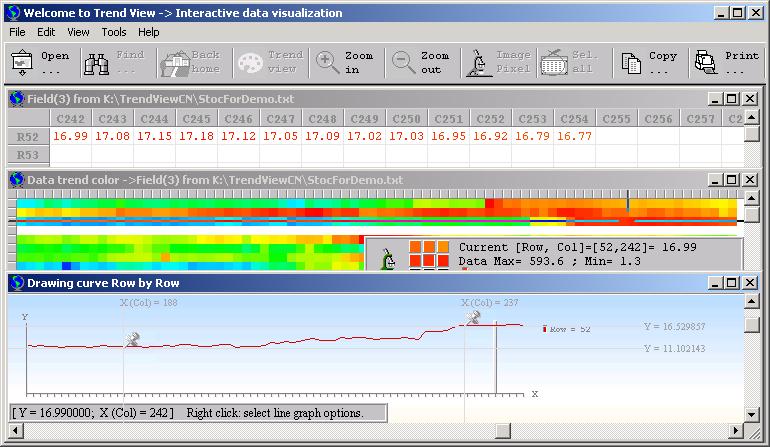Click cell value 16.77 in R52
The height and width of the screenshot is (447, 770).
click(x=574, y=136)
